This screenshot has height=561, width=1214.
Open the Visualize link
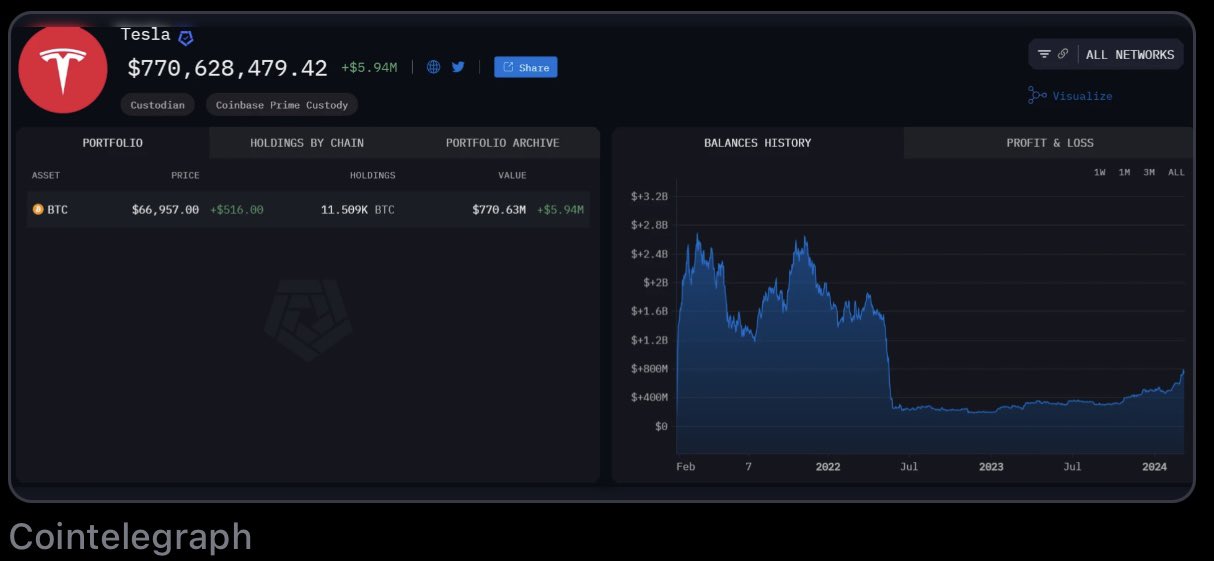(1082, 96)
